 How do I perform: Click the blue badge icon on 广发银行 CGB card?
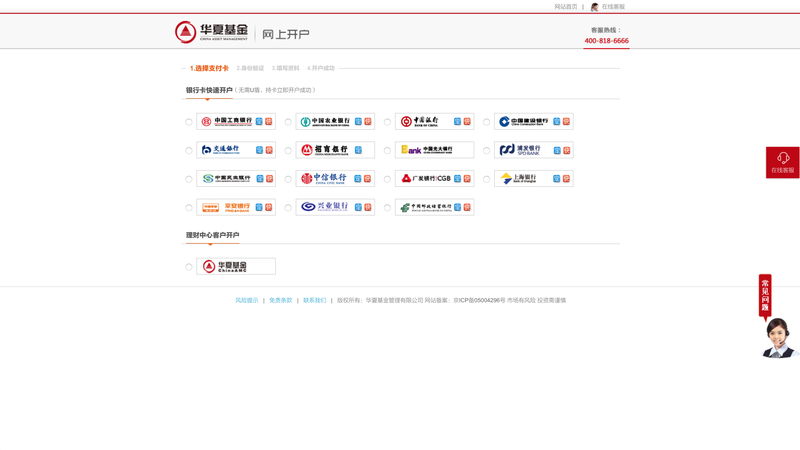[457, 179]
